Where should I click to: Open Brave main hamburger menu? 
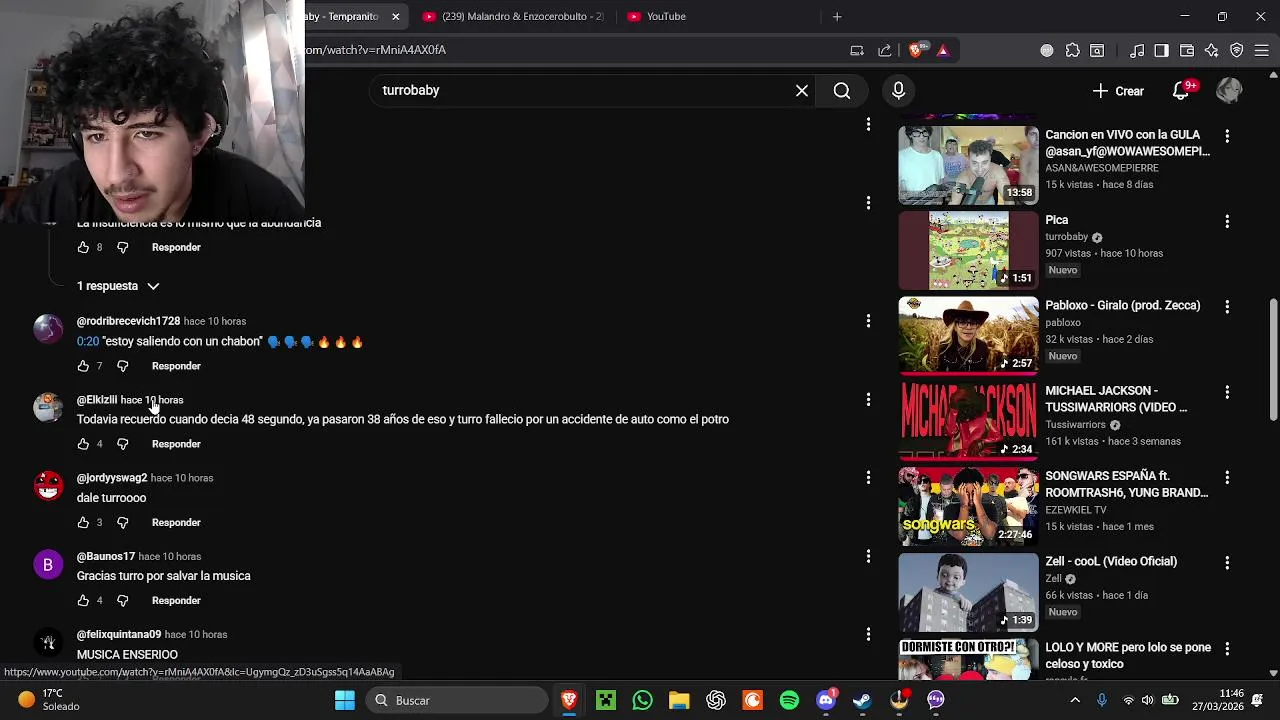pyautogui.click(x=1262, y=50)
